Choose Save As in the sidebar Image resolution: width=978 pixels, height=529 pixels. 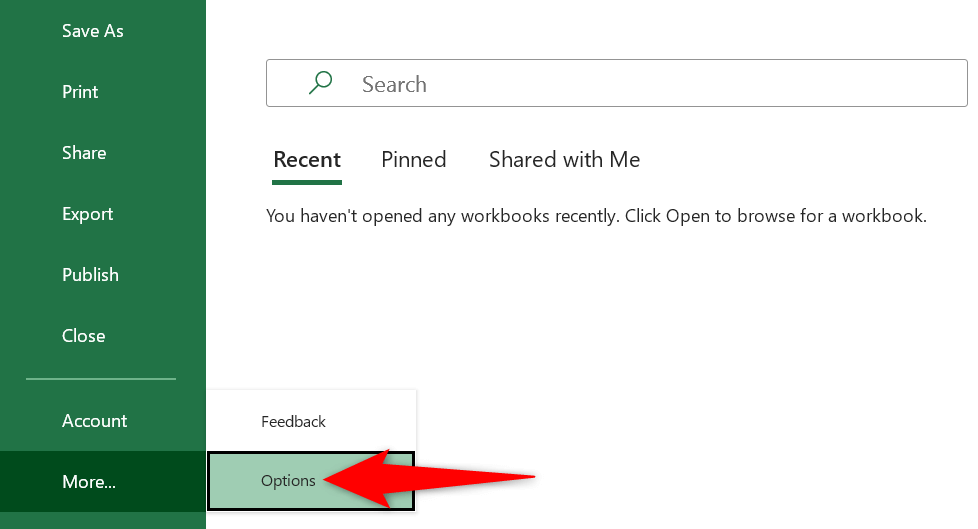pyautogui.click(x=93, y=31)
